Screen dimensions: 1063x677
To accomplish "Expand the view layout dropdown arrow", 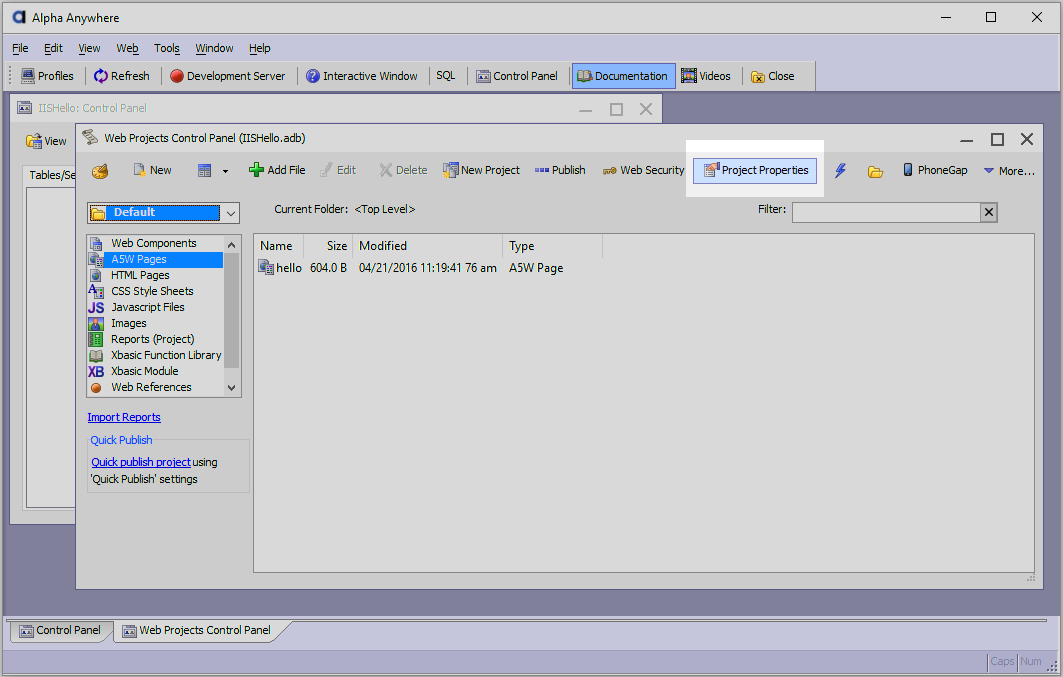I will click(225, 171).
